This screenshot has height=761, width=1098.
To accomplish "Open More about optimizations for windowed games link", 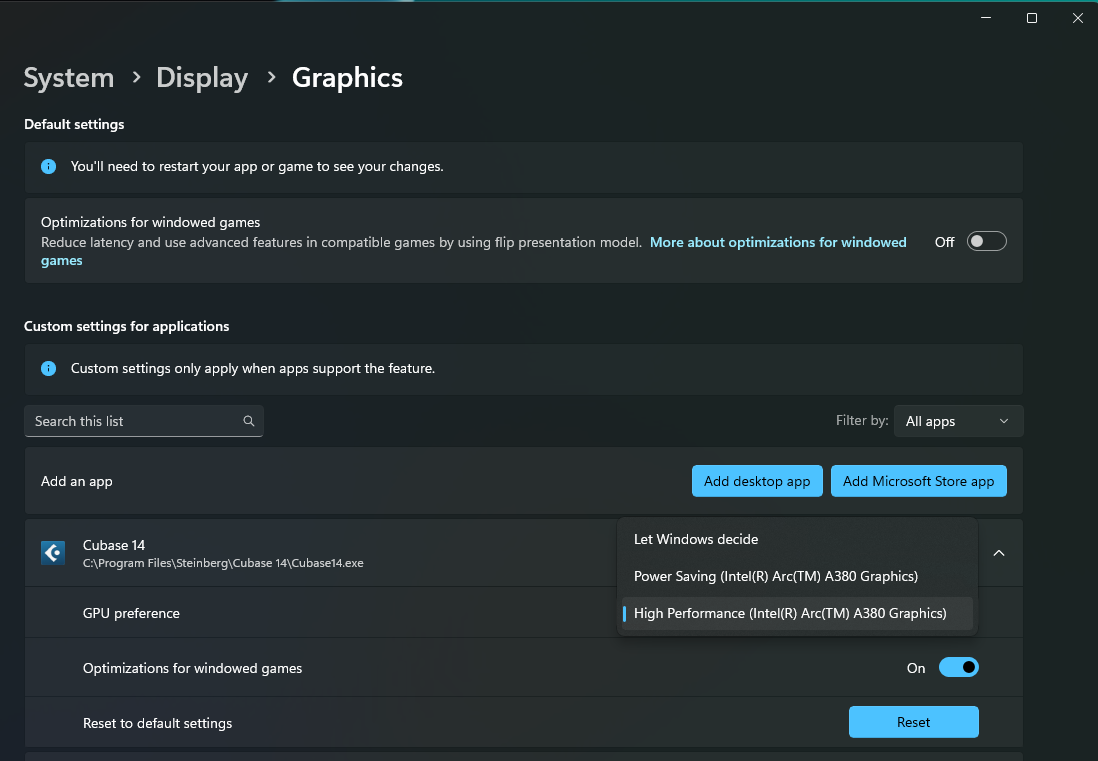I will point(778,242).
